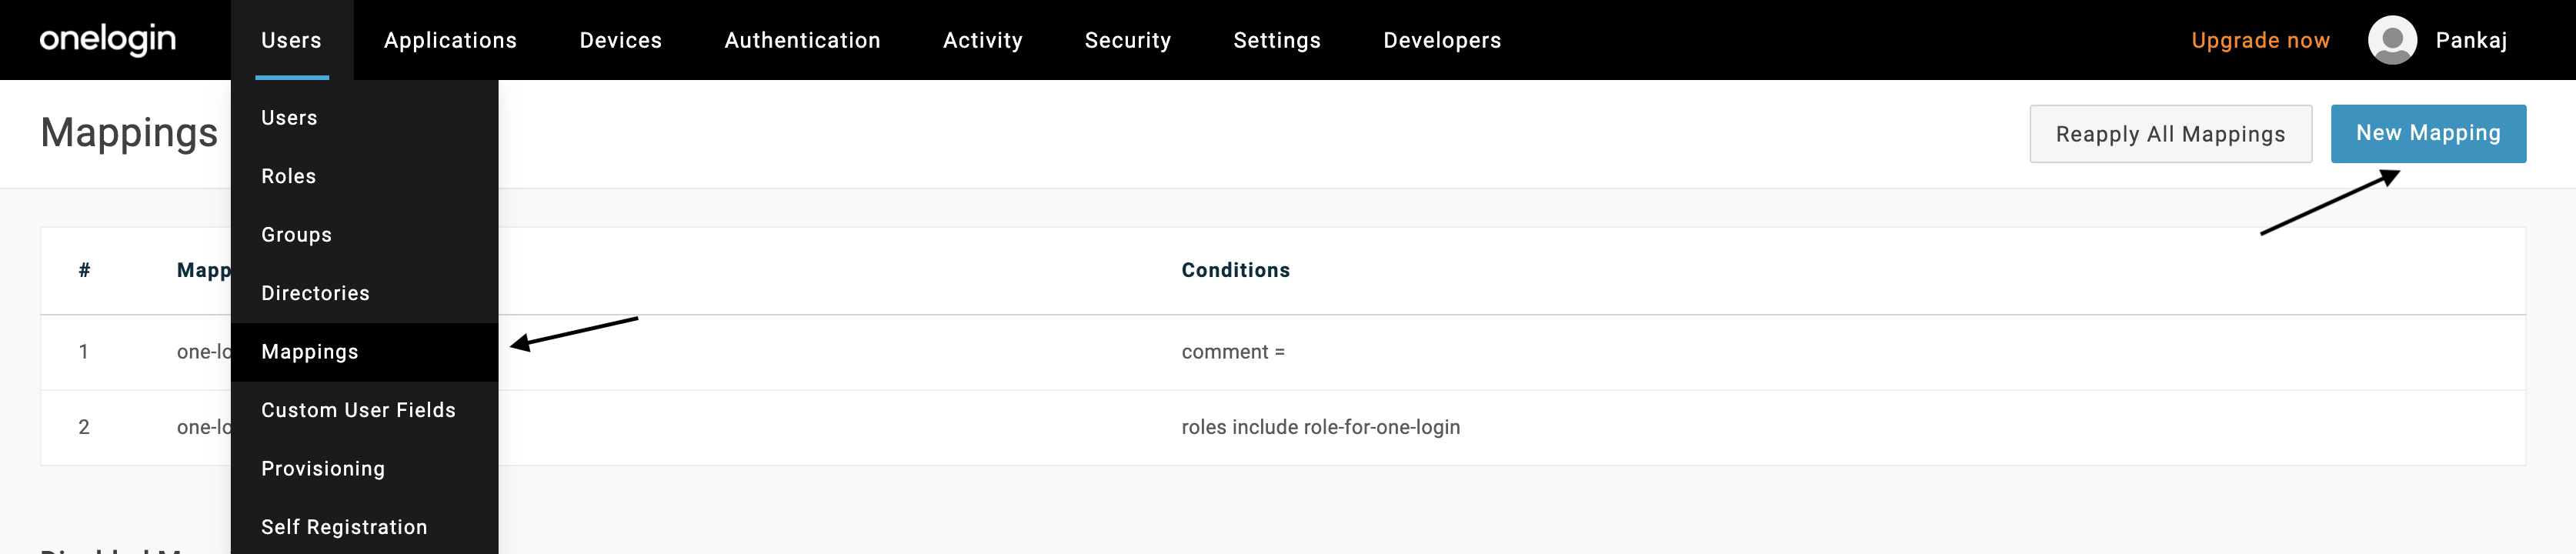Open the Security menu
The image size is (2576, 554).
[x=1127, y=40]
